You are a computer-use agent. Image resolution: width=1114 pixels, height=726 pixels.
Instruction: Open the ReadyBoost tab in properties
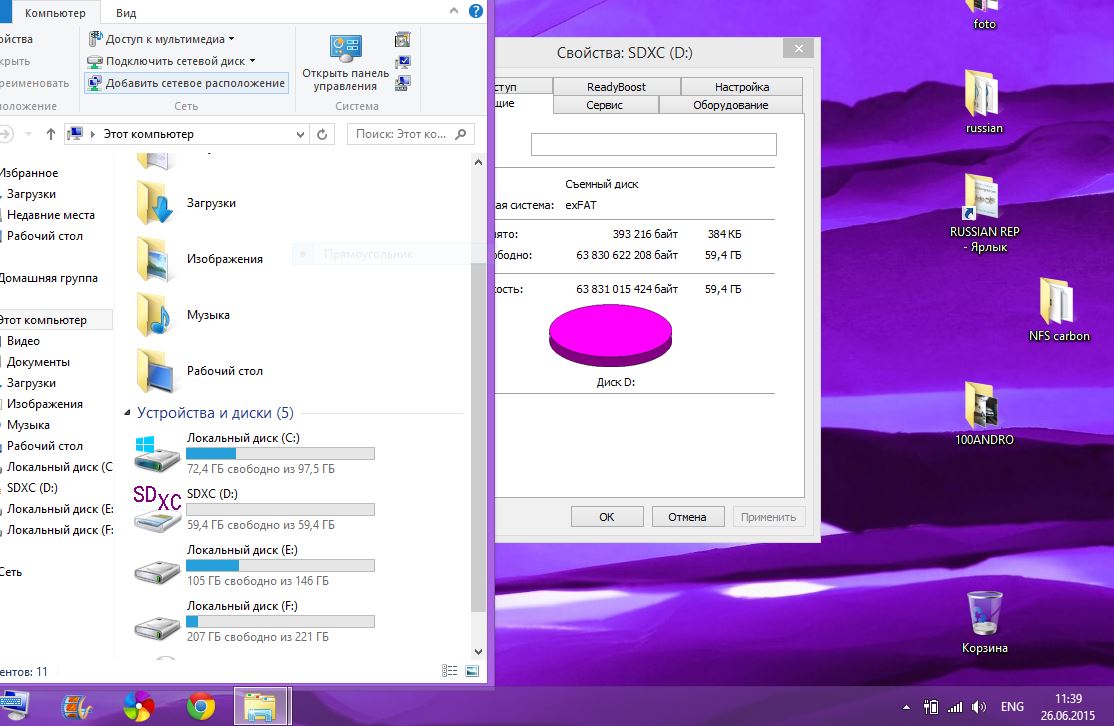pos(616,87)
